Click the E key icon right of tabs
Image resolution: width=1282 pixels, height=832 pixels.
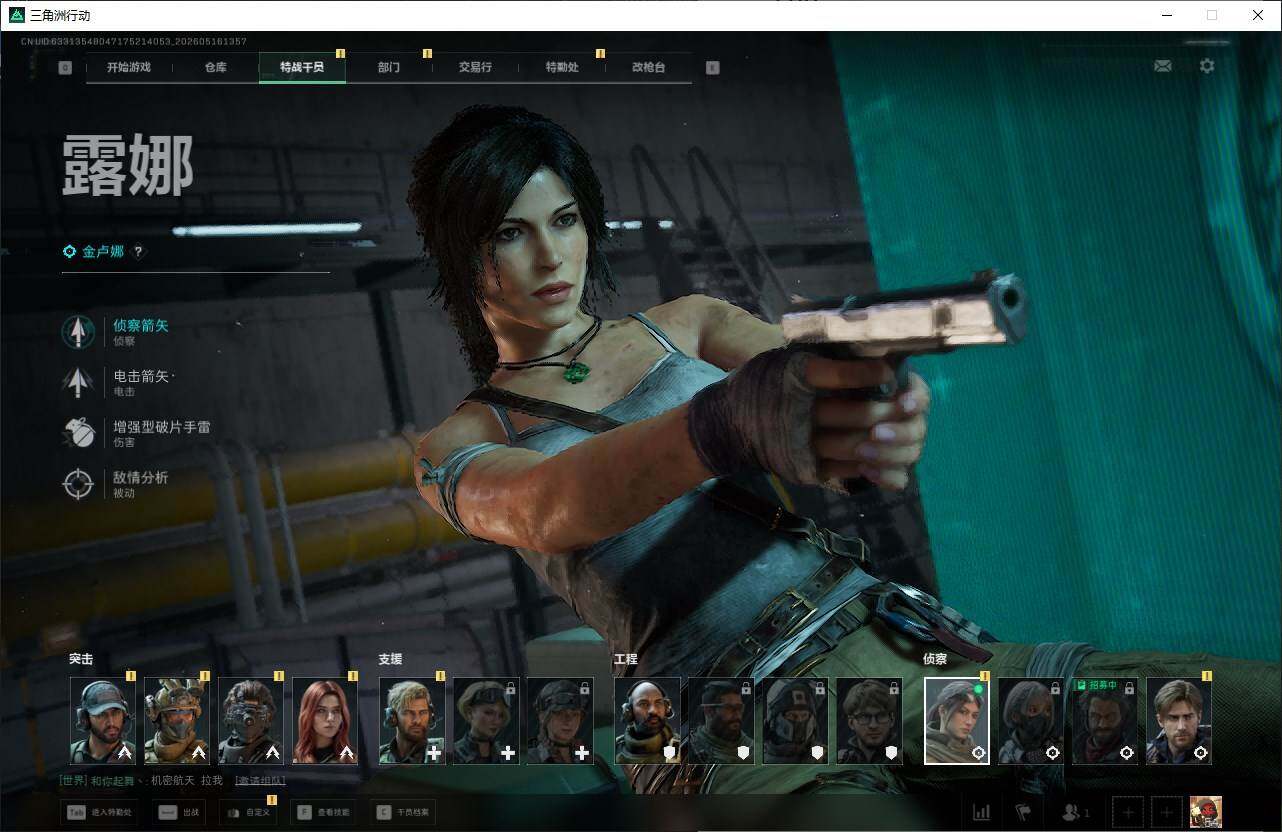[712, 68]
